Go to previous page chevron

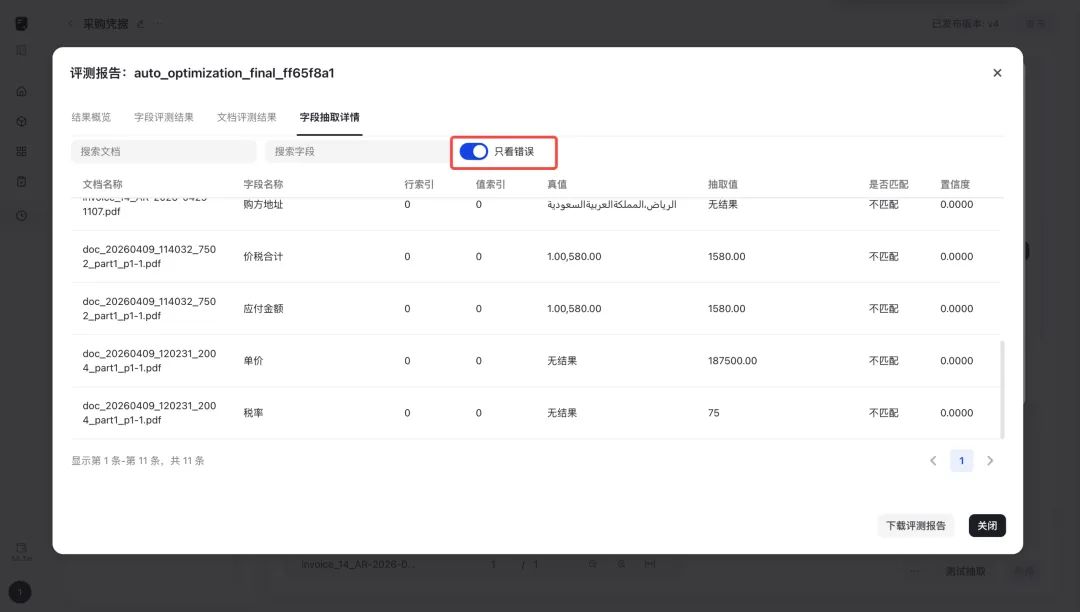coord(933,461)
